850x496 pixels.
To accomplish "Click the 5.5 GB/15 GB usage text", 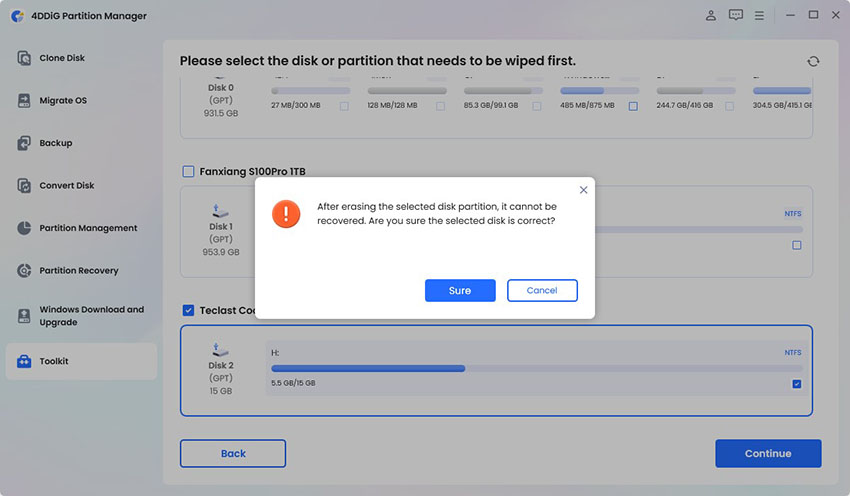I will click(293, 383).
